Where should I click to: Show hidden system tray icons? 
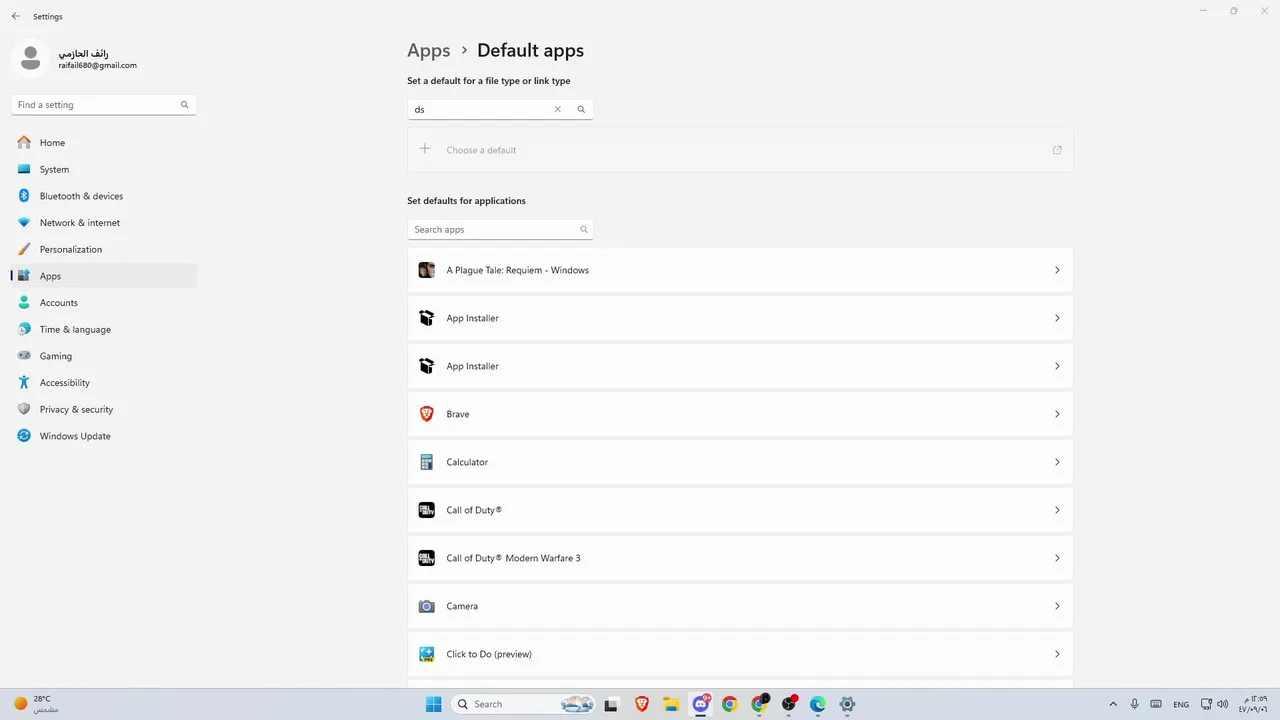coord(1113,704)
